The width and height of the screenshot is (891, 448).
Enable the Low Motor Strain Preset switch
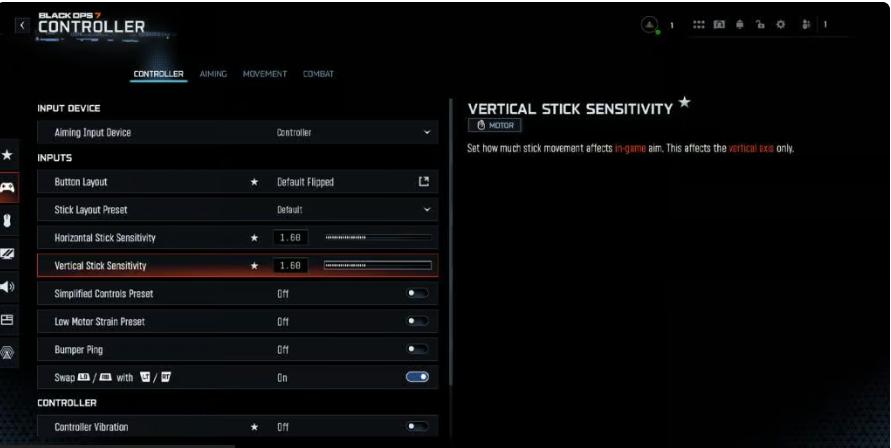(417, 321)
